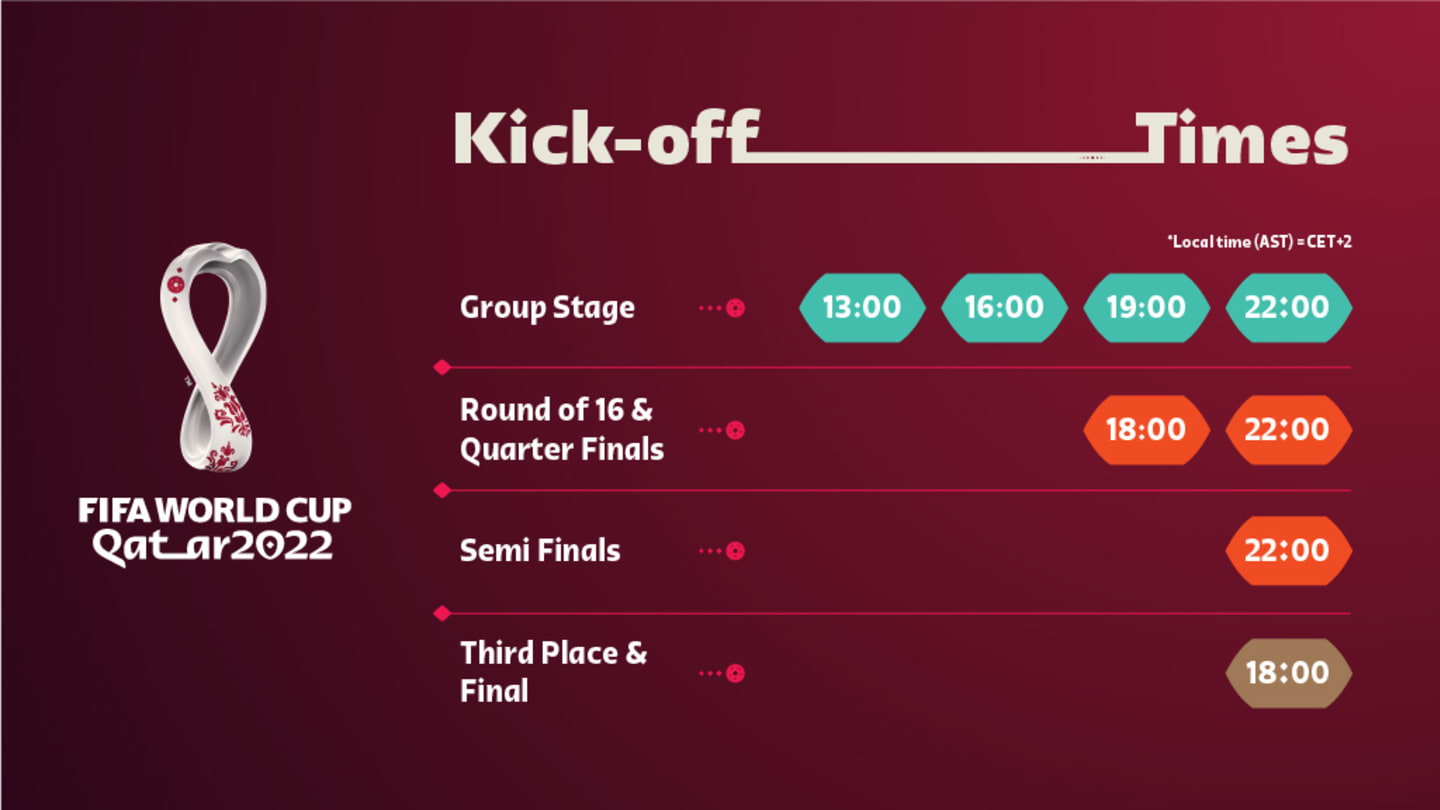Click the diamond marker below Semi Finals row
1440x810 pixels.
(x=442, y=613)
